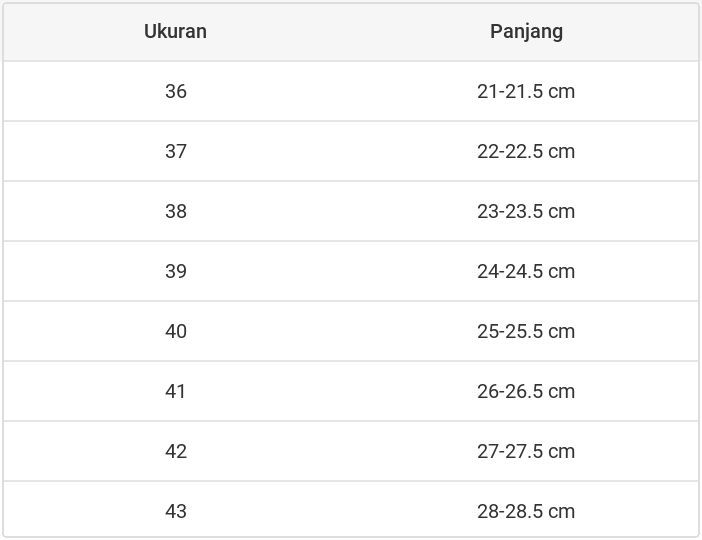Choose the size 41 cell
The width and height of the screenshot is (702, 540).
tap(176, 391)
